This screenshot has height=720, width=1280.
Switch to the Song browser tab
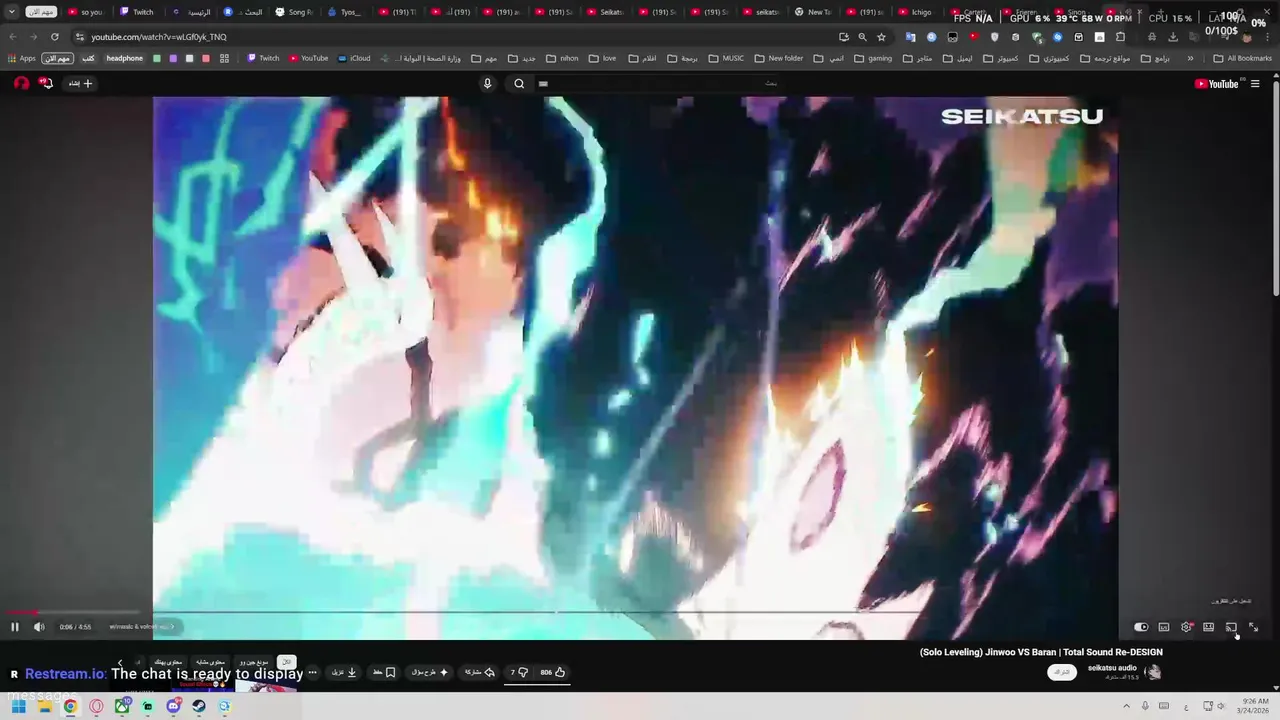click(294, 12)
